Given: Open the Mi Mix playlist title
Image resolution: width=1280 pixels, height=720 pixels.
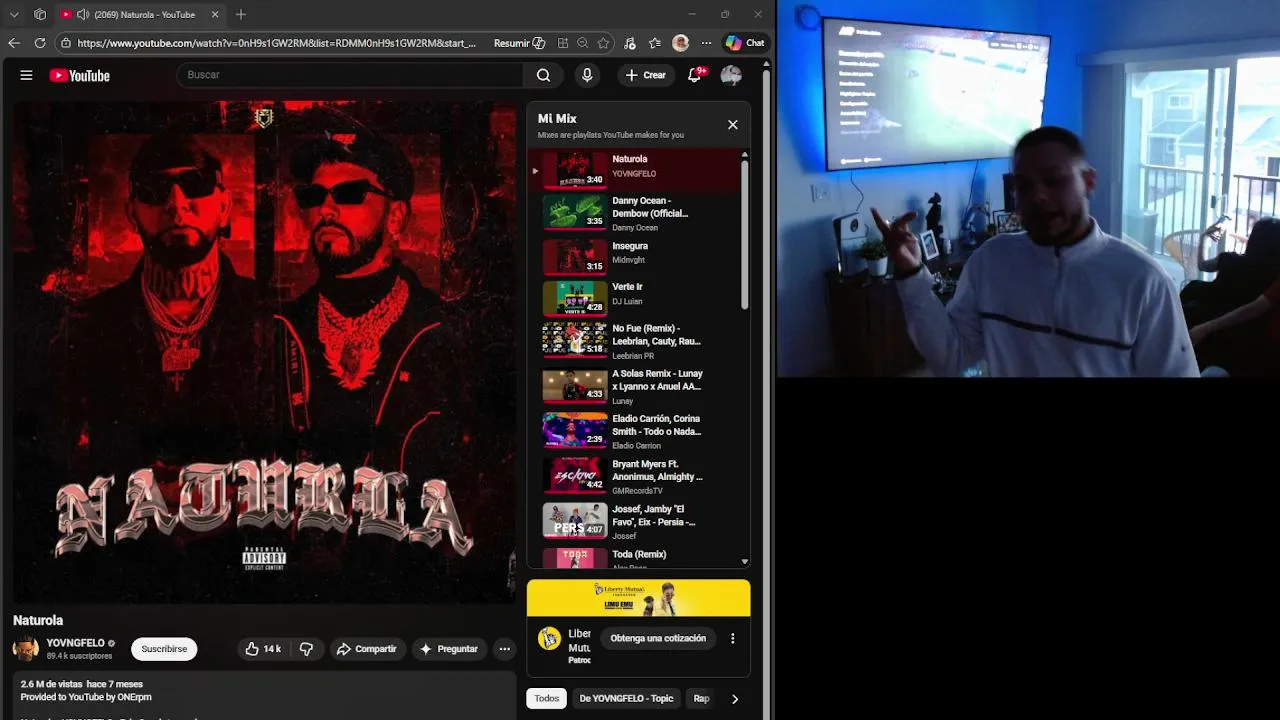Looking at the screenshot, I should 557,118.
